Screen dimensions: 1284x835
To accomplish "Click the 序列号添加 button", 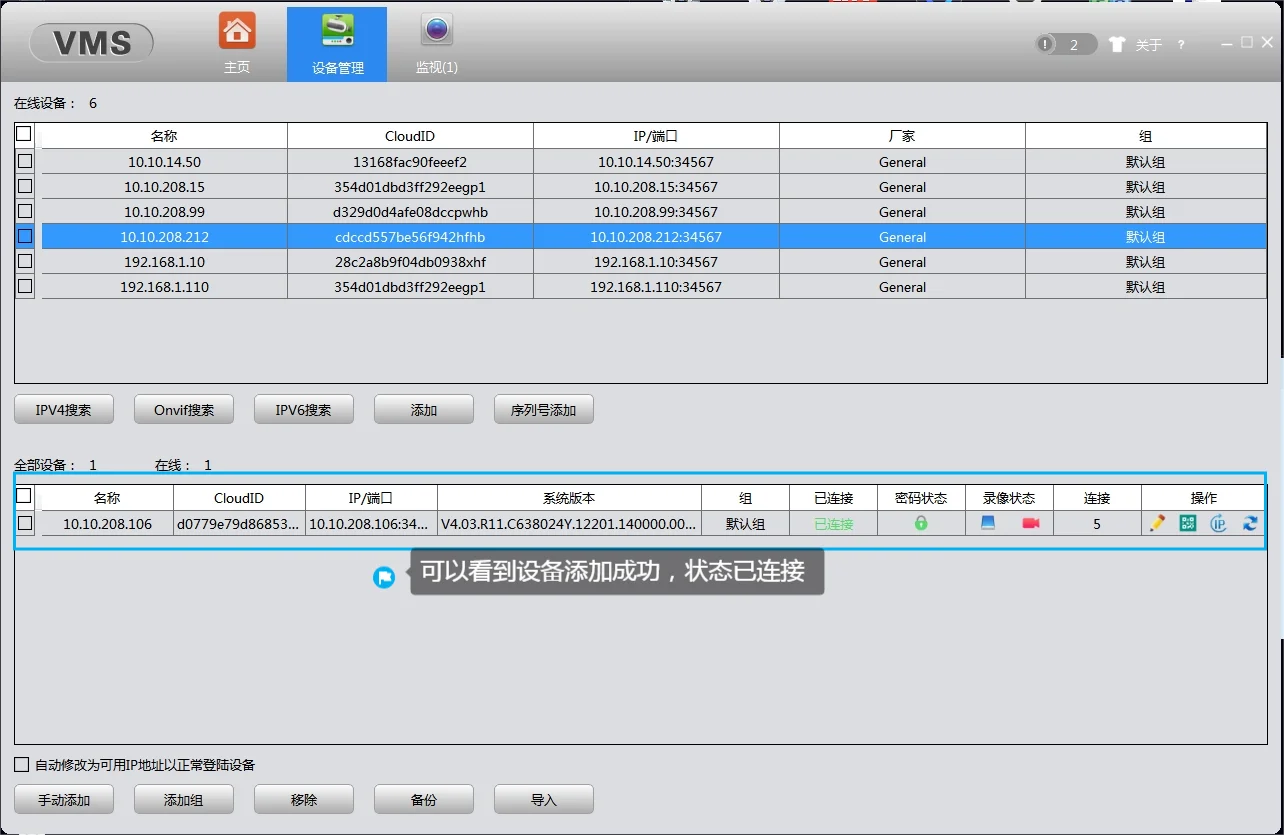I will [544, 410].
